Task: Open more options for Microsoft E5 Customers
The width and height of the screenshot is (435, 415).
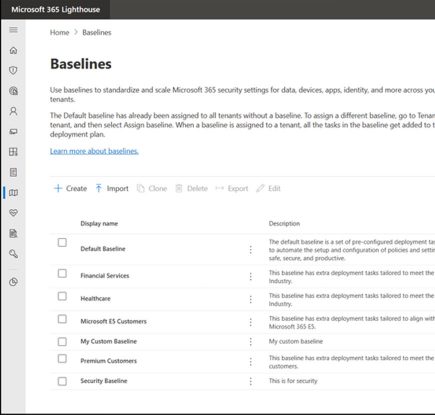Action: [251, 322]
